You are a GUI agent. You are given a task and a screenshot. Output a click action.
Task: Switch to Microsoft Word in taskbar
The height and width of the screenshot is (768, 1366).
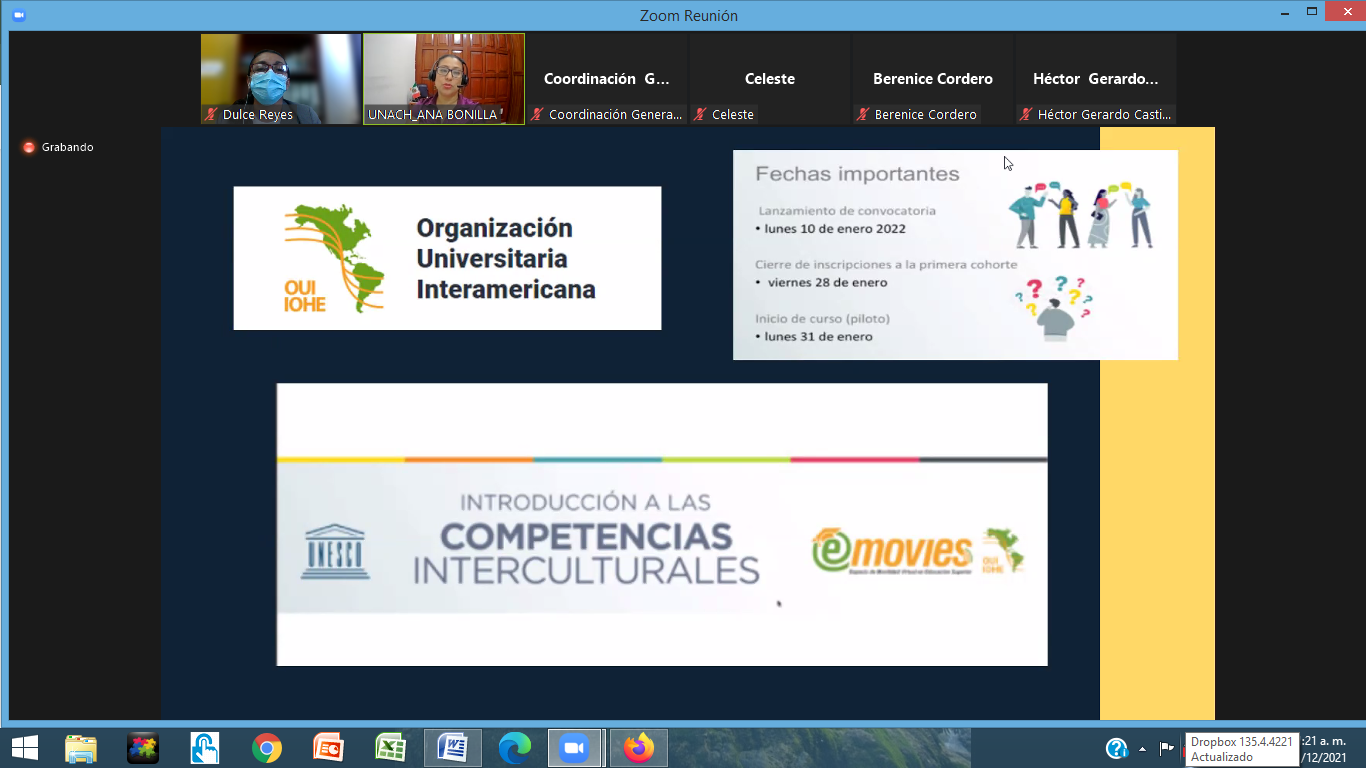coord(452,748)
